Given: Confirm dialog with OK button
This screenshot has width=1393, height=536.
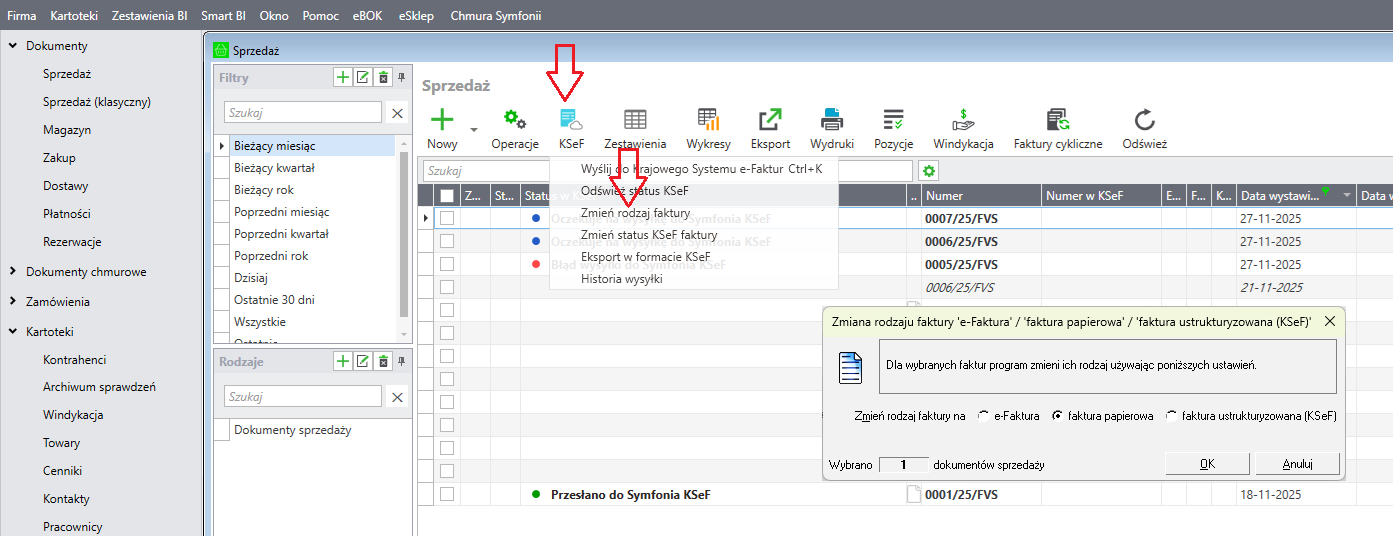Looking at the screenshot, I should (1207, 464).
